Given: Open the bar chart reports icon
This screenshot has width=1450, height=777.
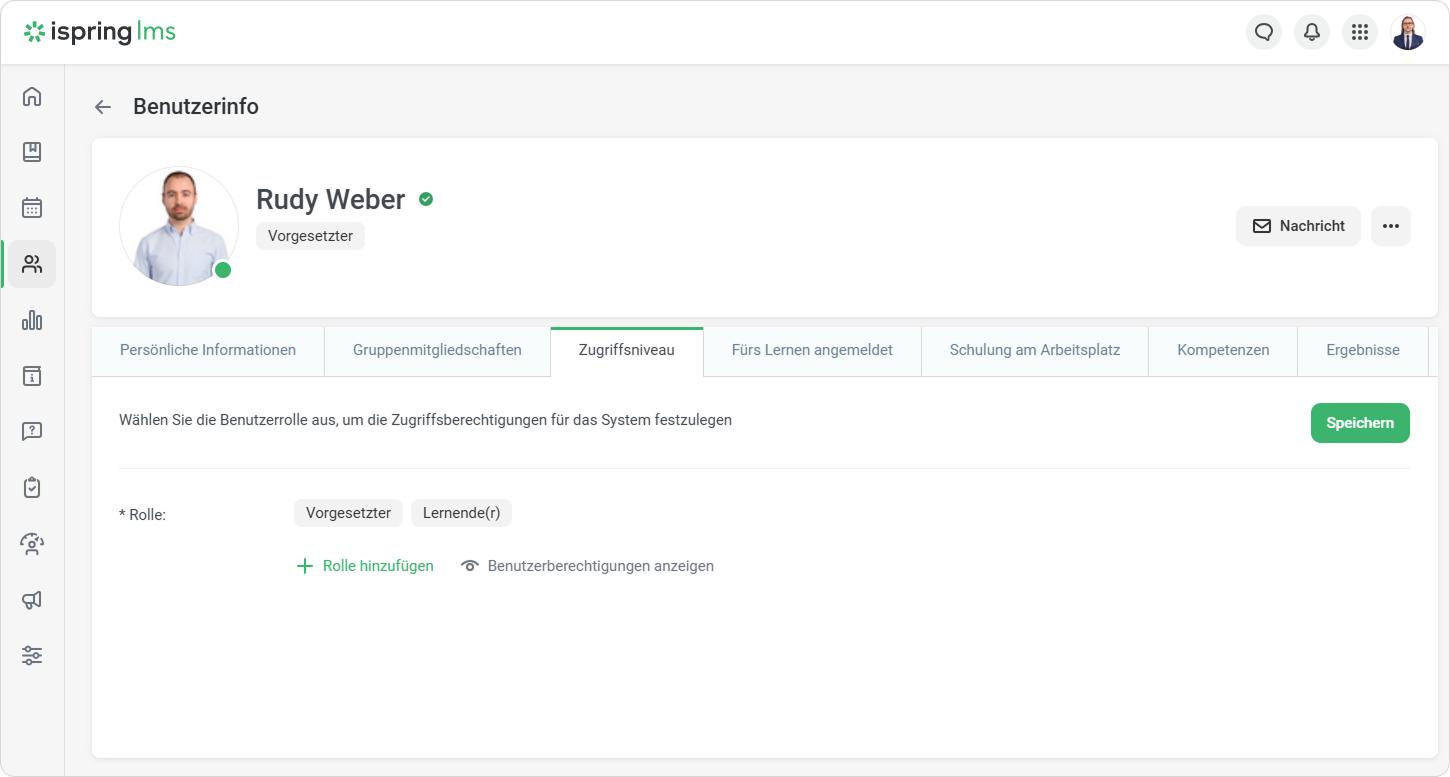Looking at the screenshot, I should [32, 320].
